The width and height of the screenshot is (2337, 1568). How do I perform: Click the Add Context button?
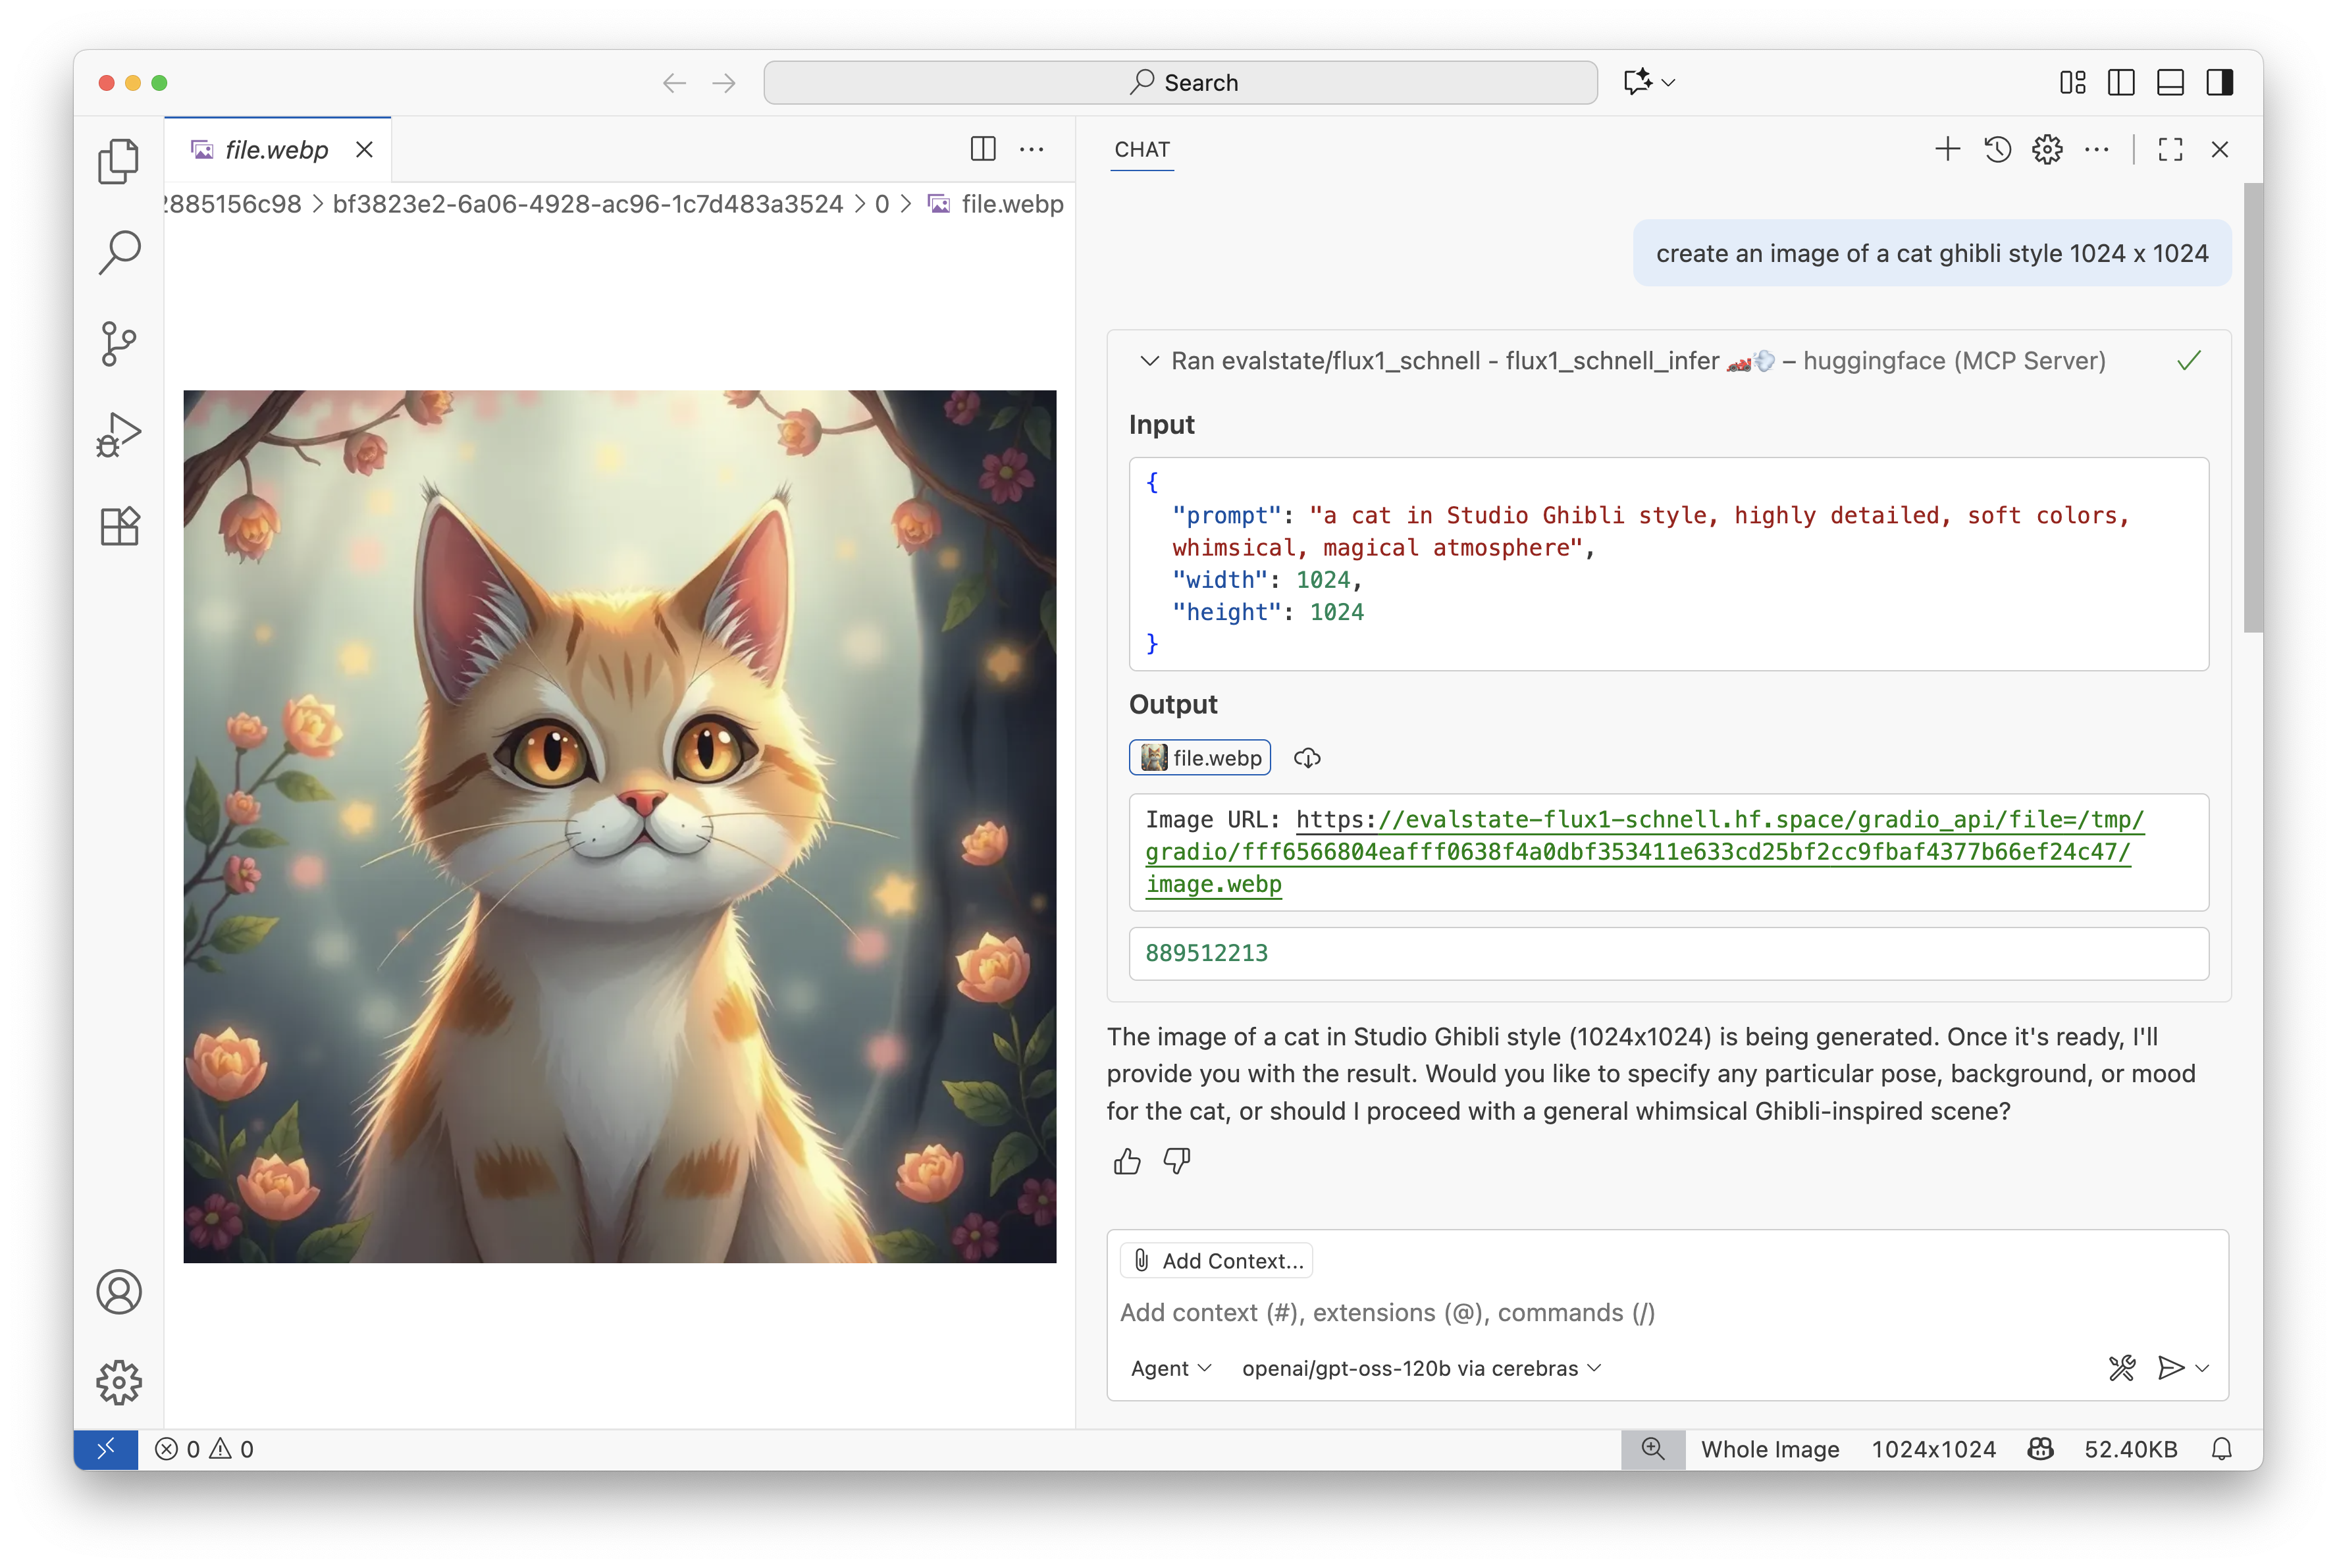point(1217,1261)
